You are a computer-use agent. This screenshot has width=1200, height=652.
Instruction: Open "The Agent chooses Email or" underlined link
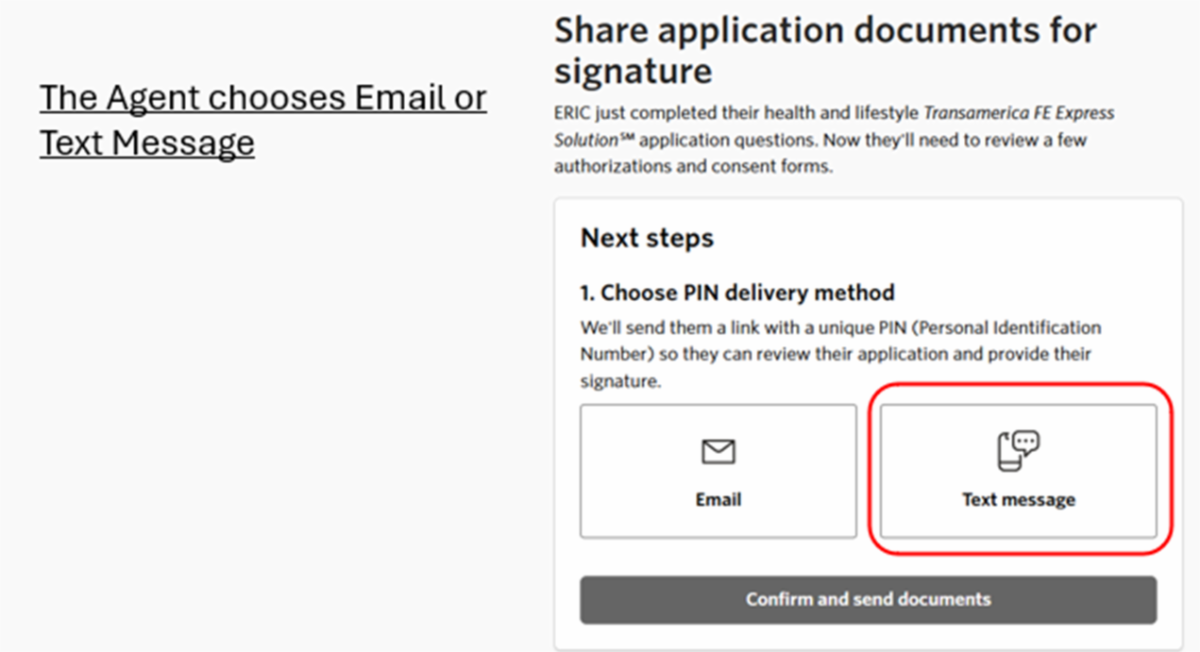pos(263,98)
